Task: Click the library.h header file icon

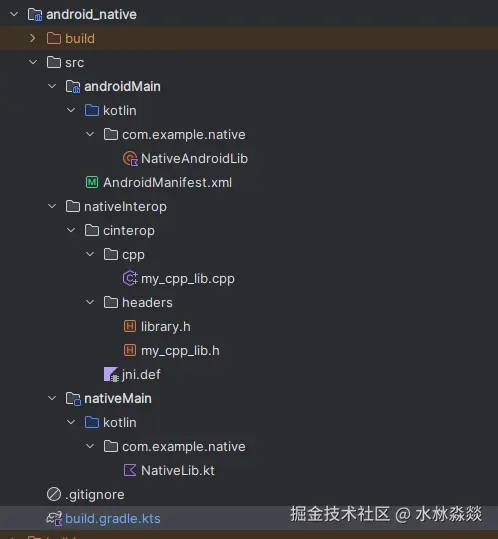Action: pos(130,326)
